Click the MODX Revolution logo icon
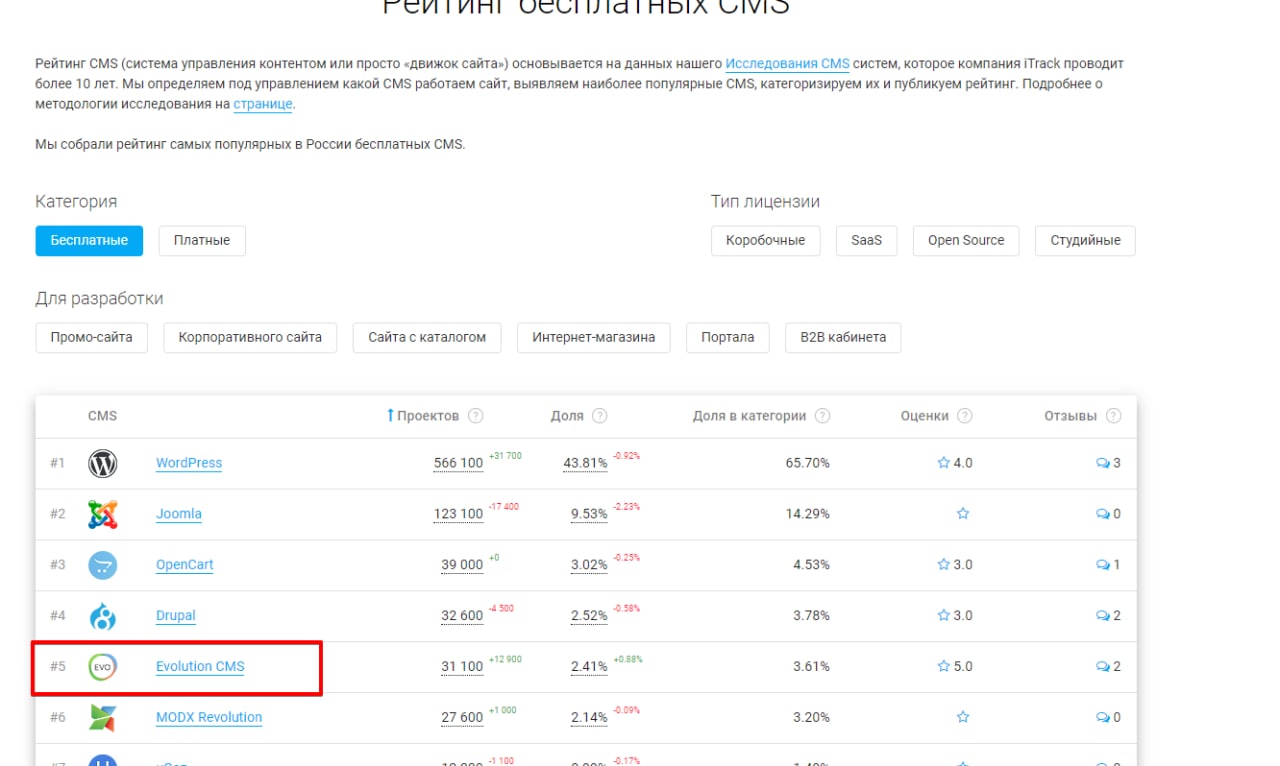 coord(103,717)
